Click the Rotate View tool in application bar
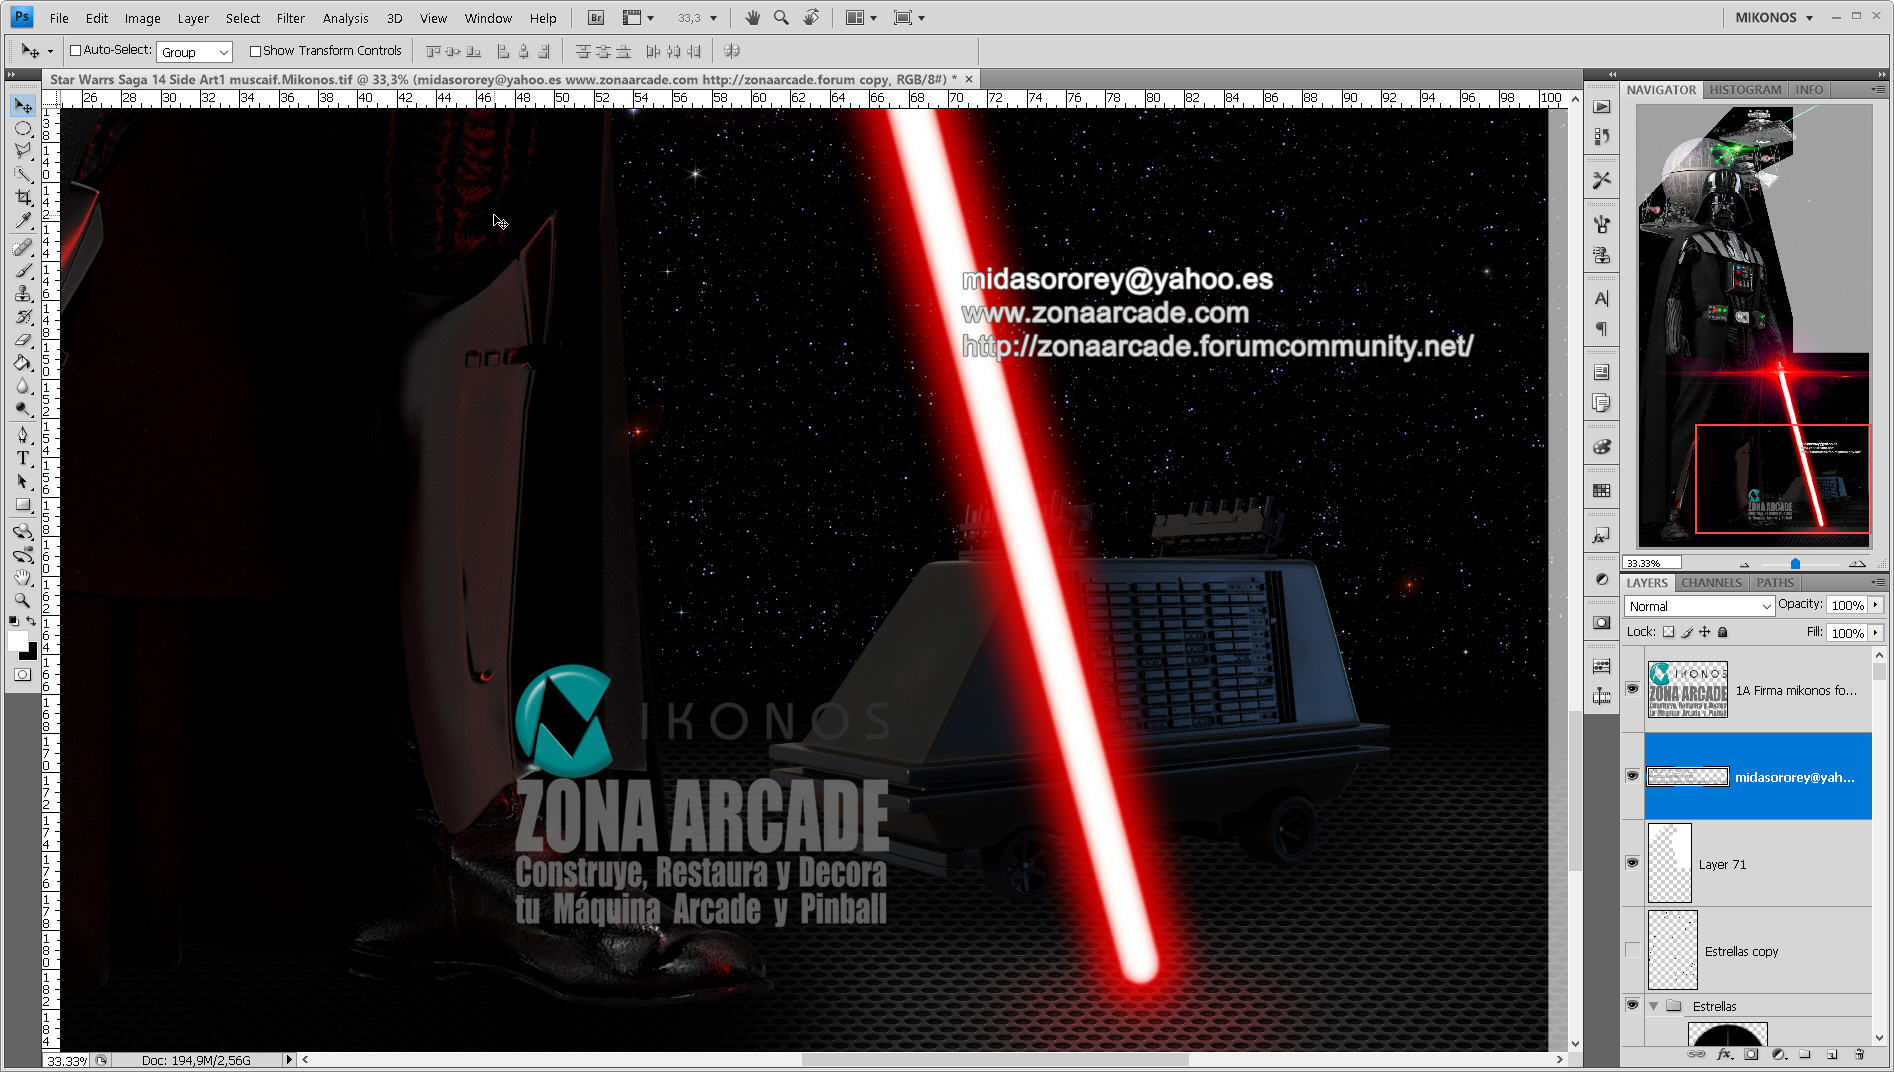1894x1072 pixels. [x=812, y=18]
